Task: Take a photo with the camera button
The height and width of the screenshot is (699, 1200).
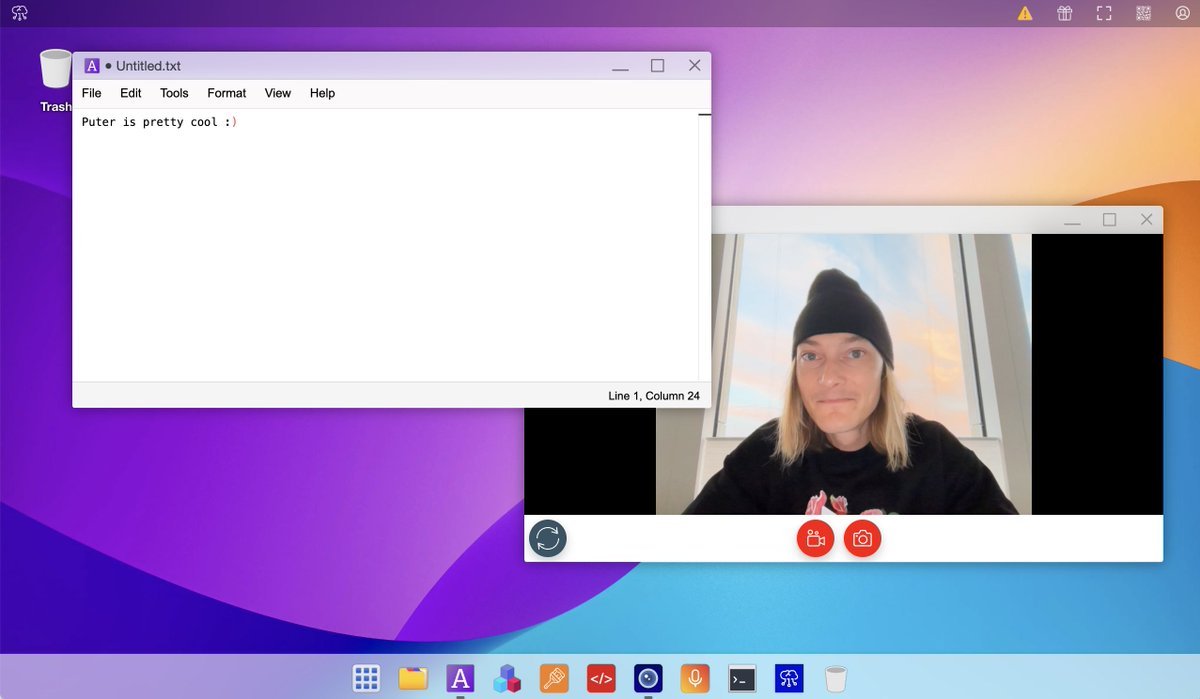Action: (862, 538)
